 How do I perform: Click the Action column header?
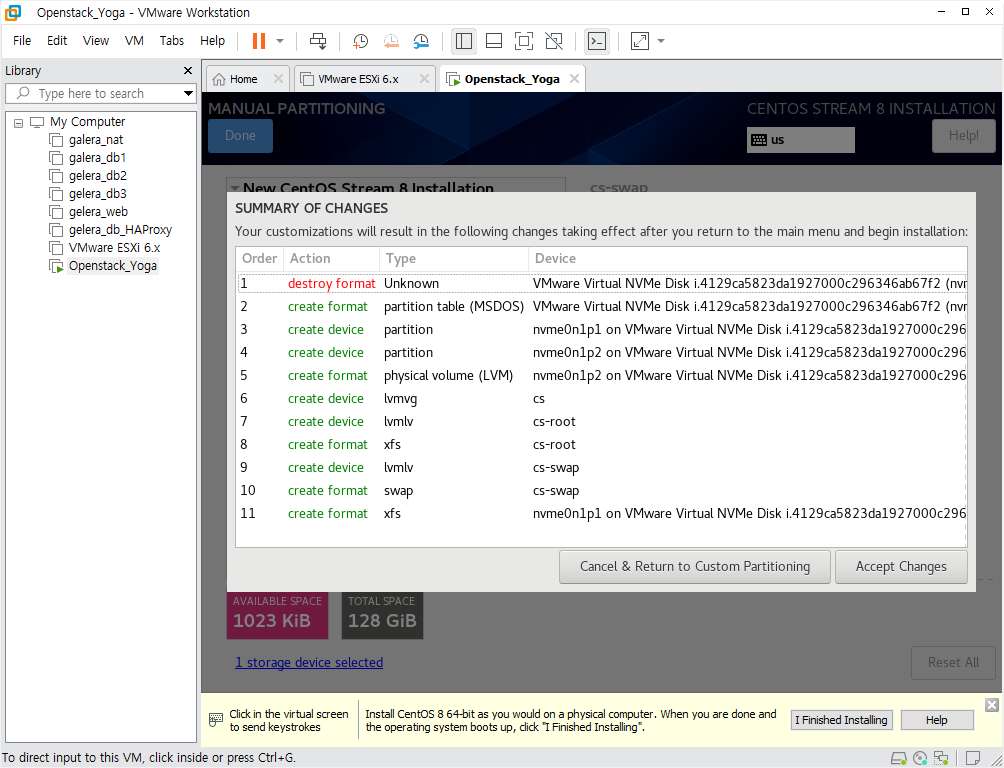coord(331,259)
